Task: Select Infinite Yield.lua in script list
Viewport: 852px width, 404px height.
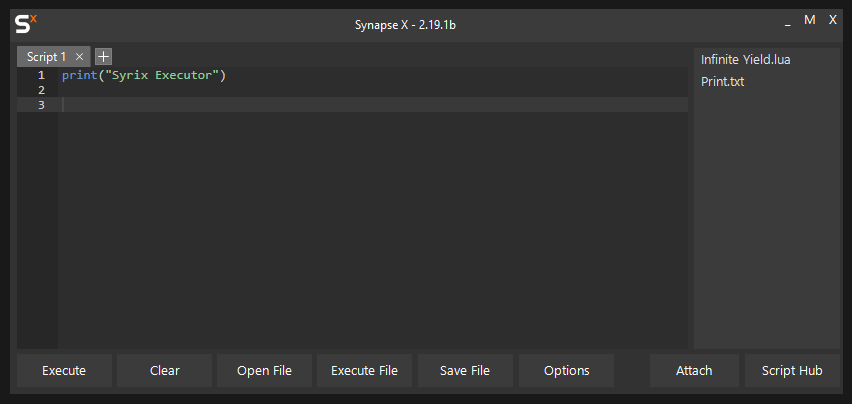Action: click(x=745, y=60)
